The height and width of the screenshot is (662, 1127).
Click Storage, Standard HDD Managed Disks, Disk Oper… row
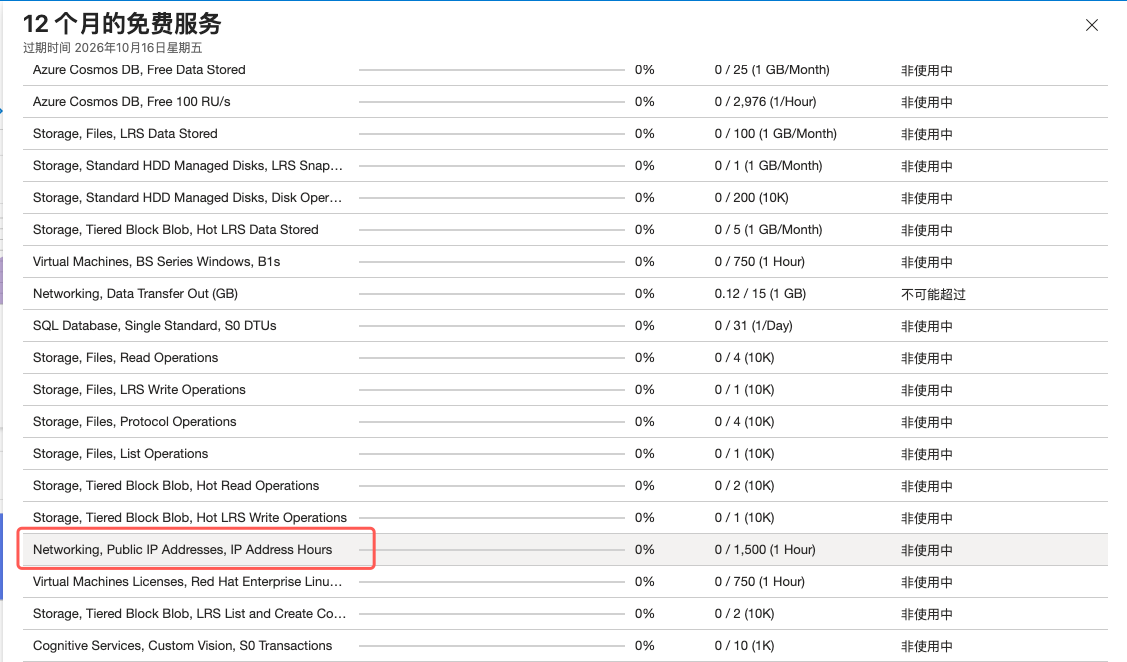tap(565, 198)
